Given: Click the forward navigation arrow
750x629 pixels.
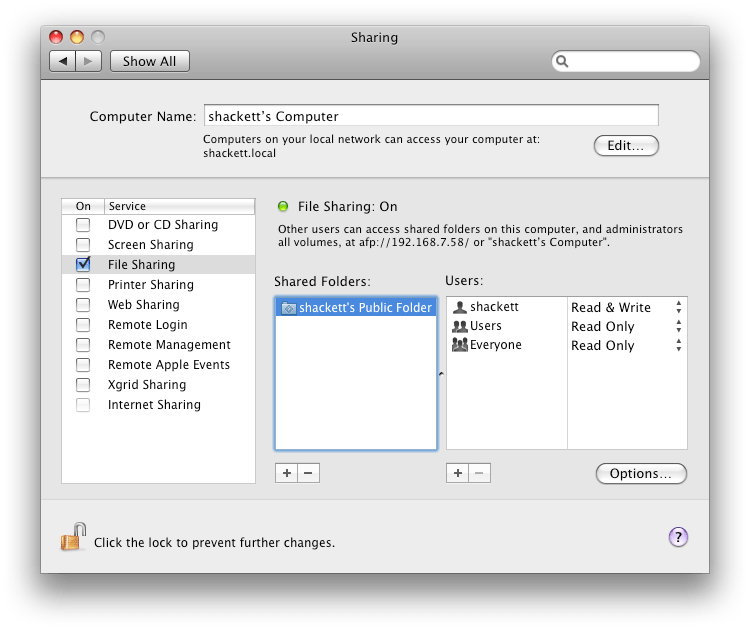Looking at the screenshot, I should point(88,61).
